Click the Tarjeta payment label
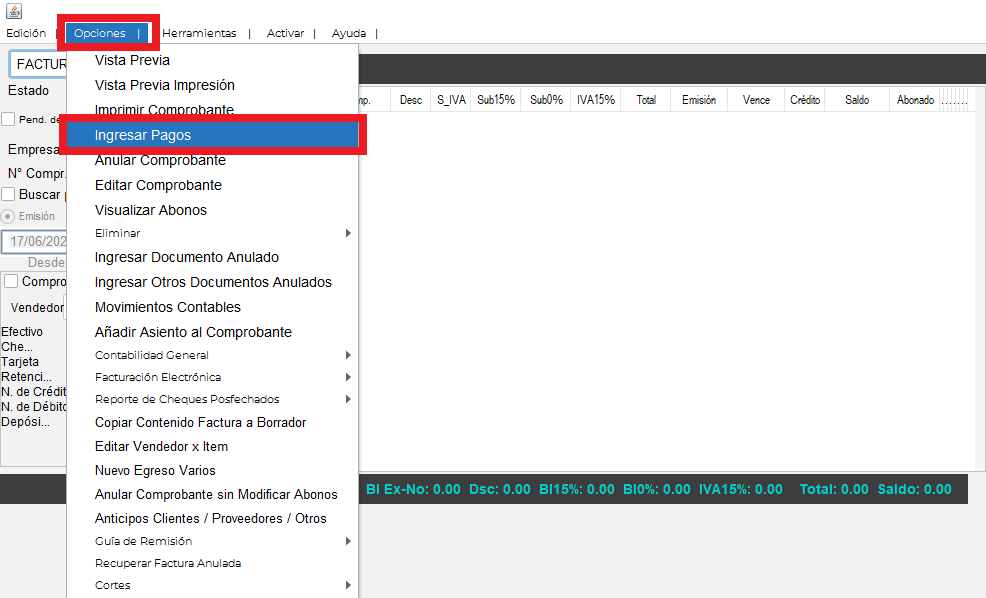 [x=20, y=362]
